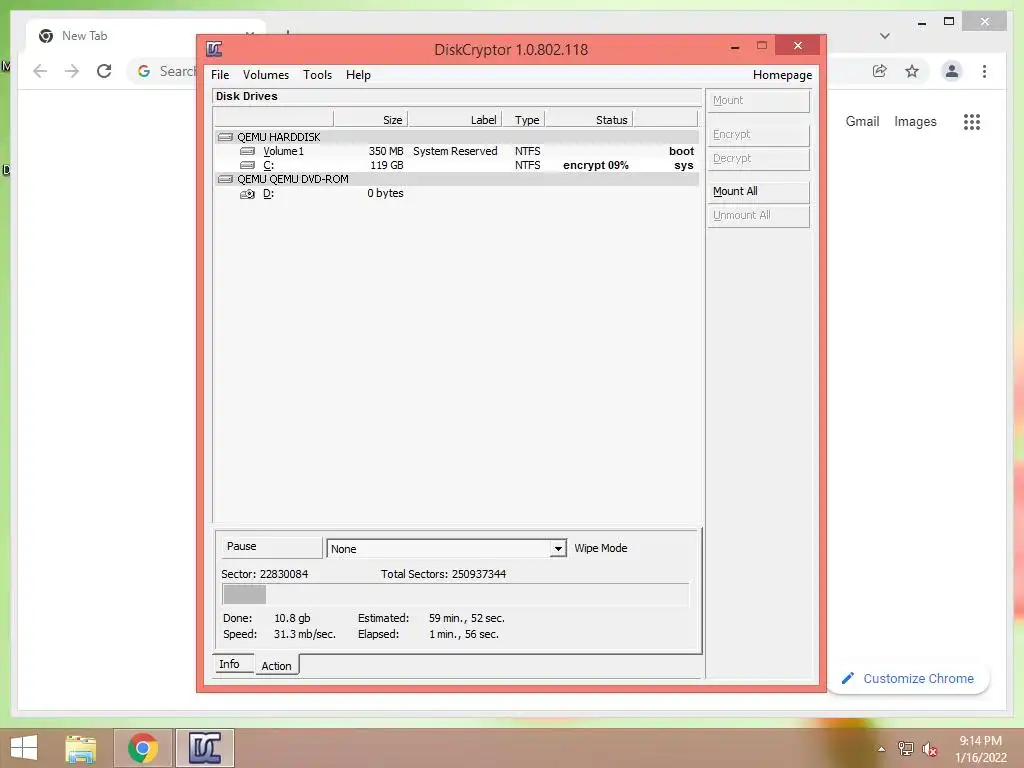
Task: Open the Help menu
Action: (x=358, y=75)
